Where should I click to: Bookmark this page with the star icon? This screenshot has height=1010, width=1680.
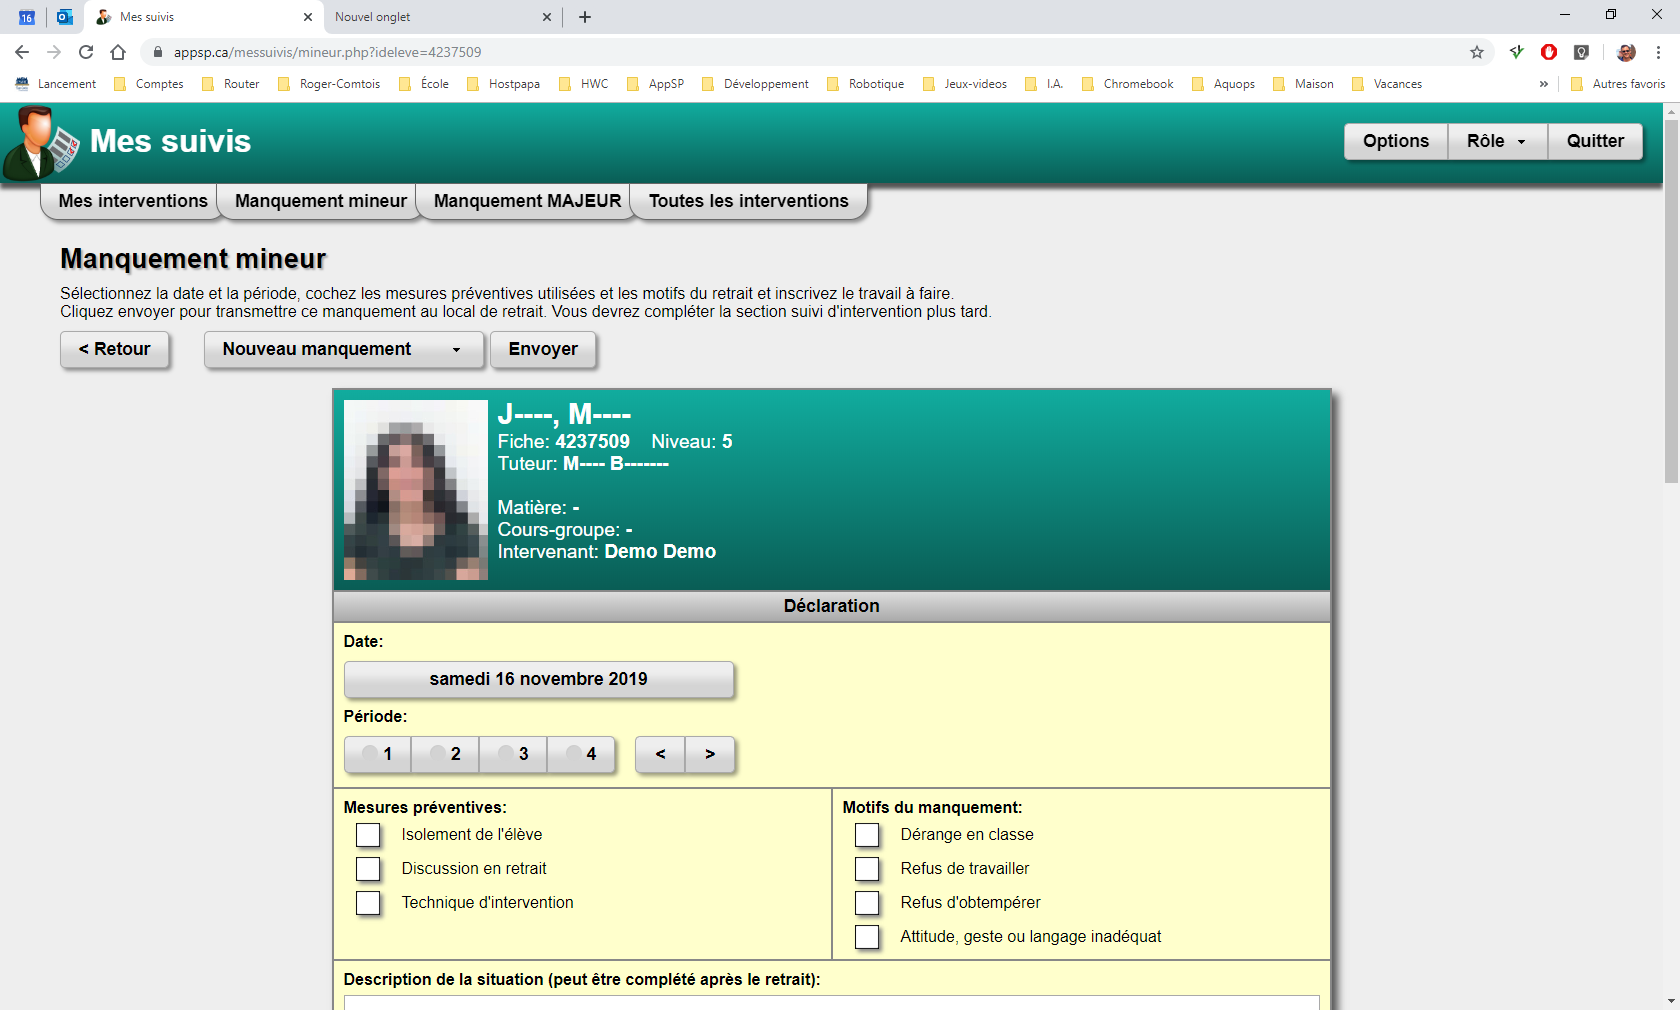1477,52
